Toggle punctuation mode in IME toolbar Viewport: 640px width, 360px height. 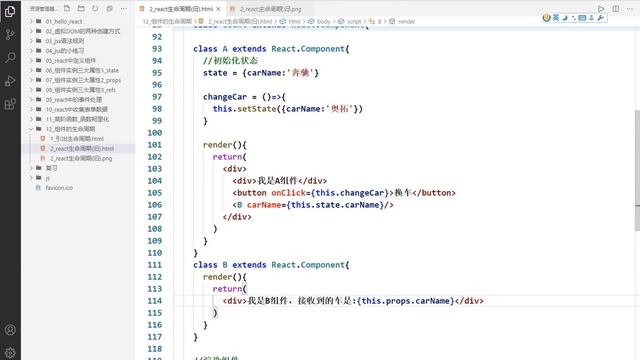click(573, 18)
